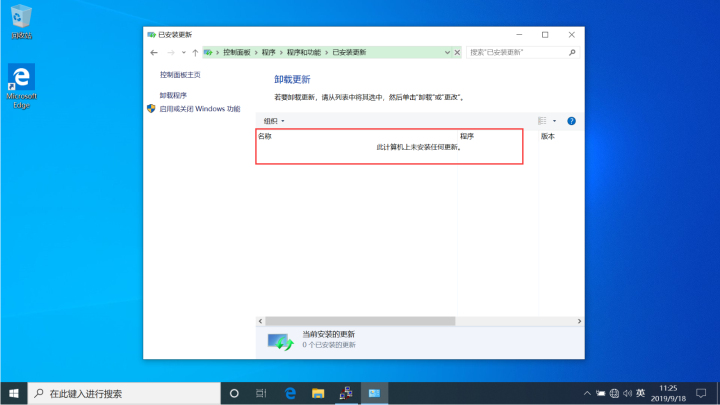The width and height of the screenshot is (720, 405).
Task: Open 控制面板主页 link
Action: (180, 74)
